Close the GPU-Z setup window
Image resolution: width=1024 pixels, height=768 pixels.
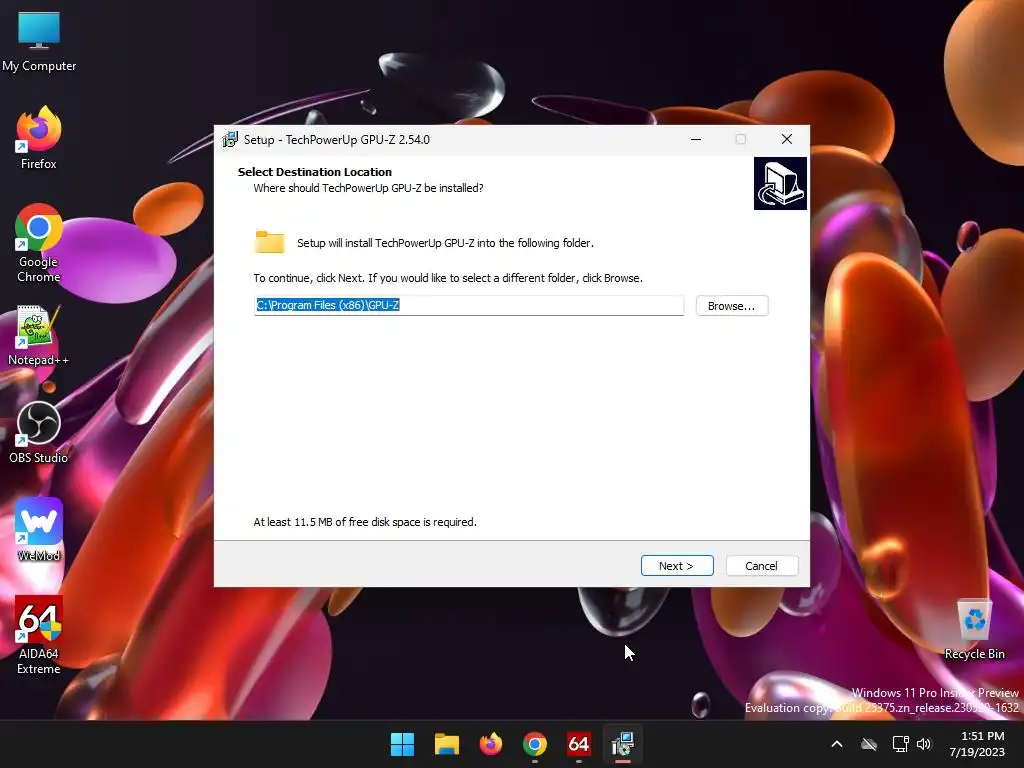(786, 139)
